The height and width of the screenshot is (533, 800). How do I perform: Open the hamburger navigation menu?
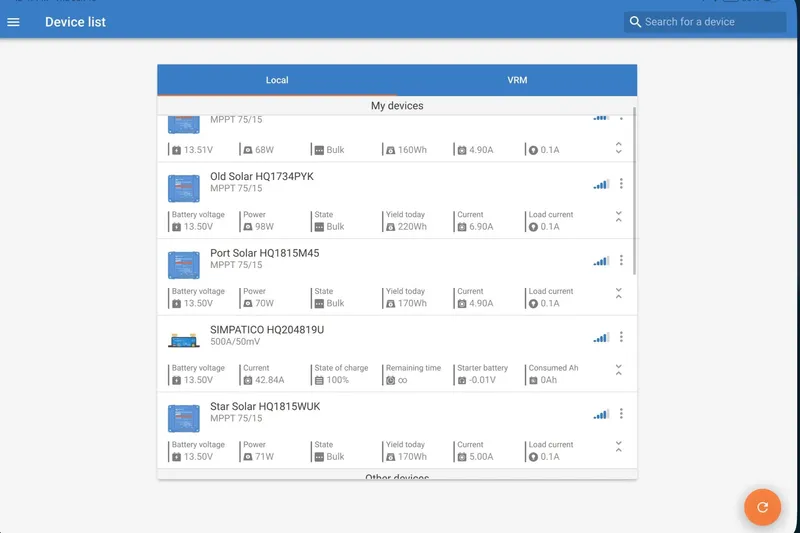coord(14,22)
